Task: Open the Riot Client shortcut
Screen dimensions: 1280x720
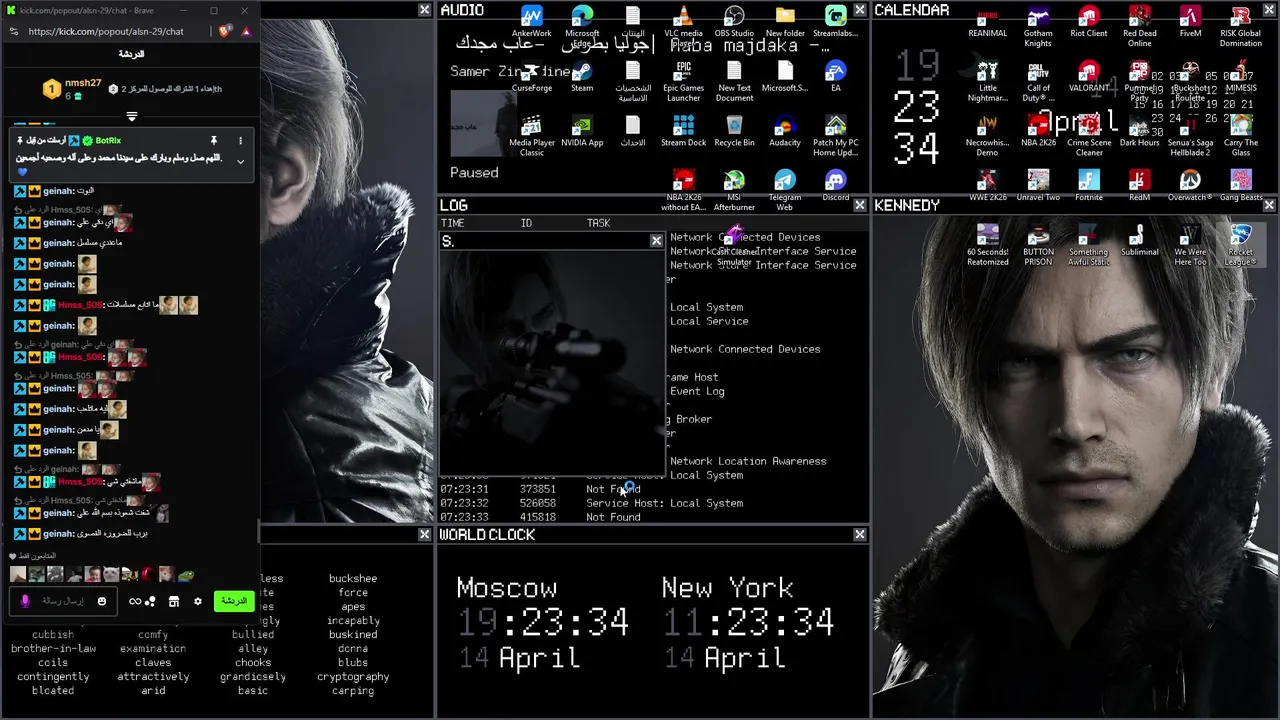Action: click(x=1089, y=22)
